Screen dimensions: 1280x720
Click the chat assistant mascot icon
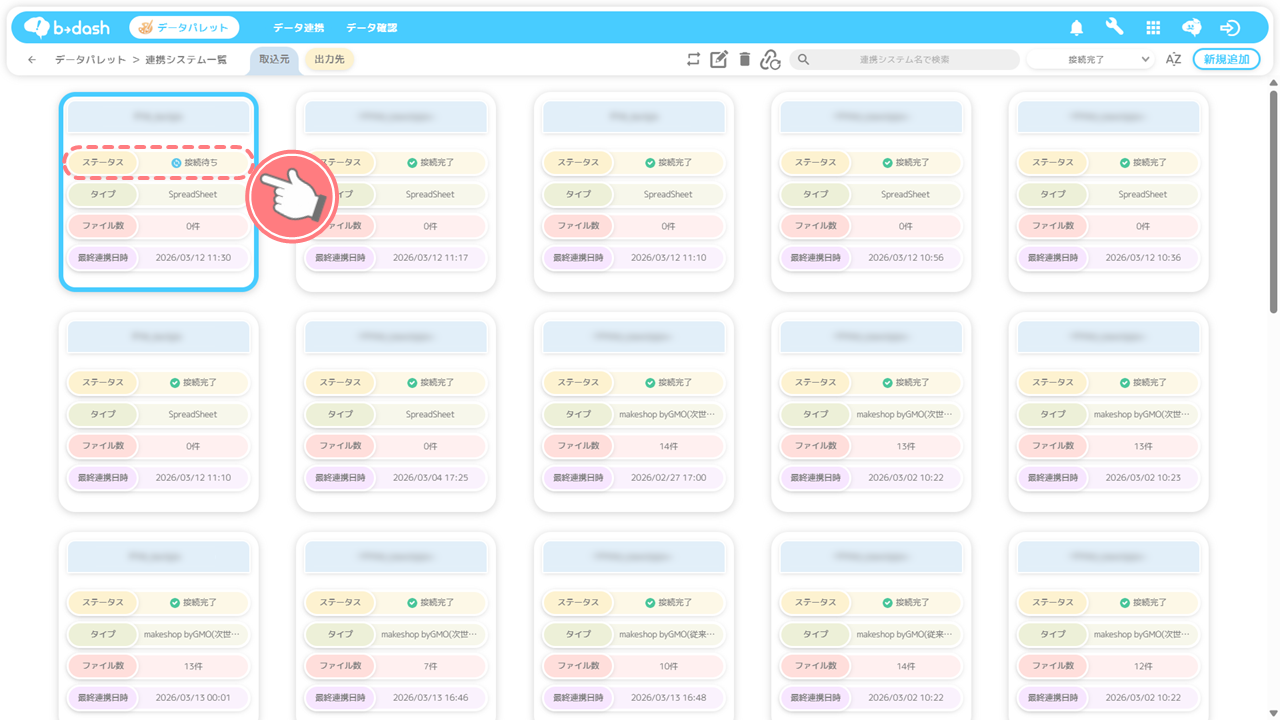[x=1191, y=28]
